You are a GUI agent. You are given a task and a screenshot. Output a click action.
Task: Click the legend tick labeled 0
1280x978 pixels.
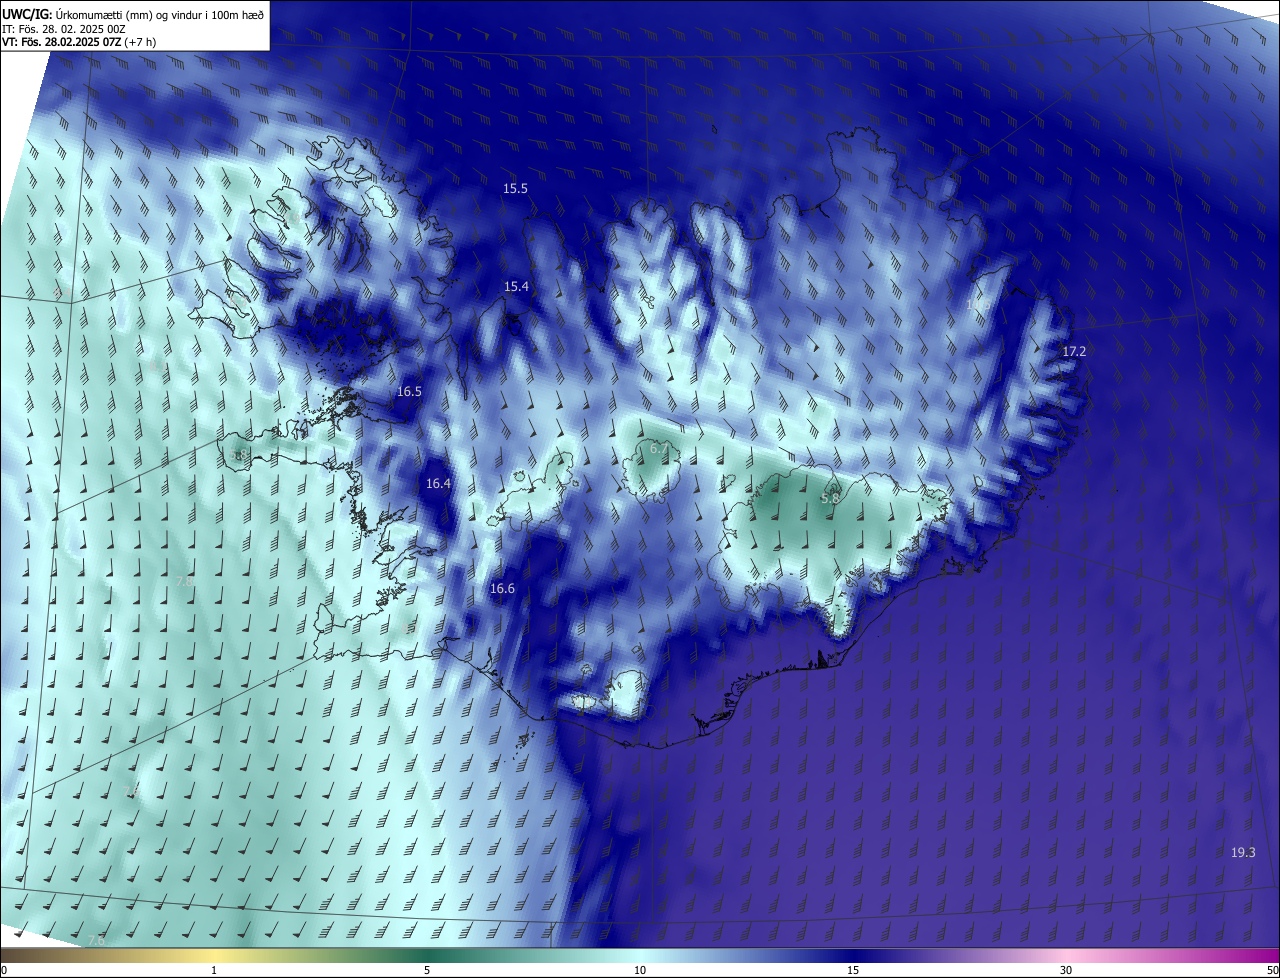[x=4, y=970]
